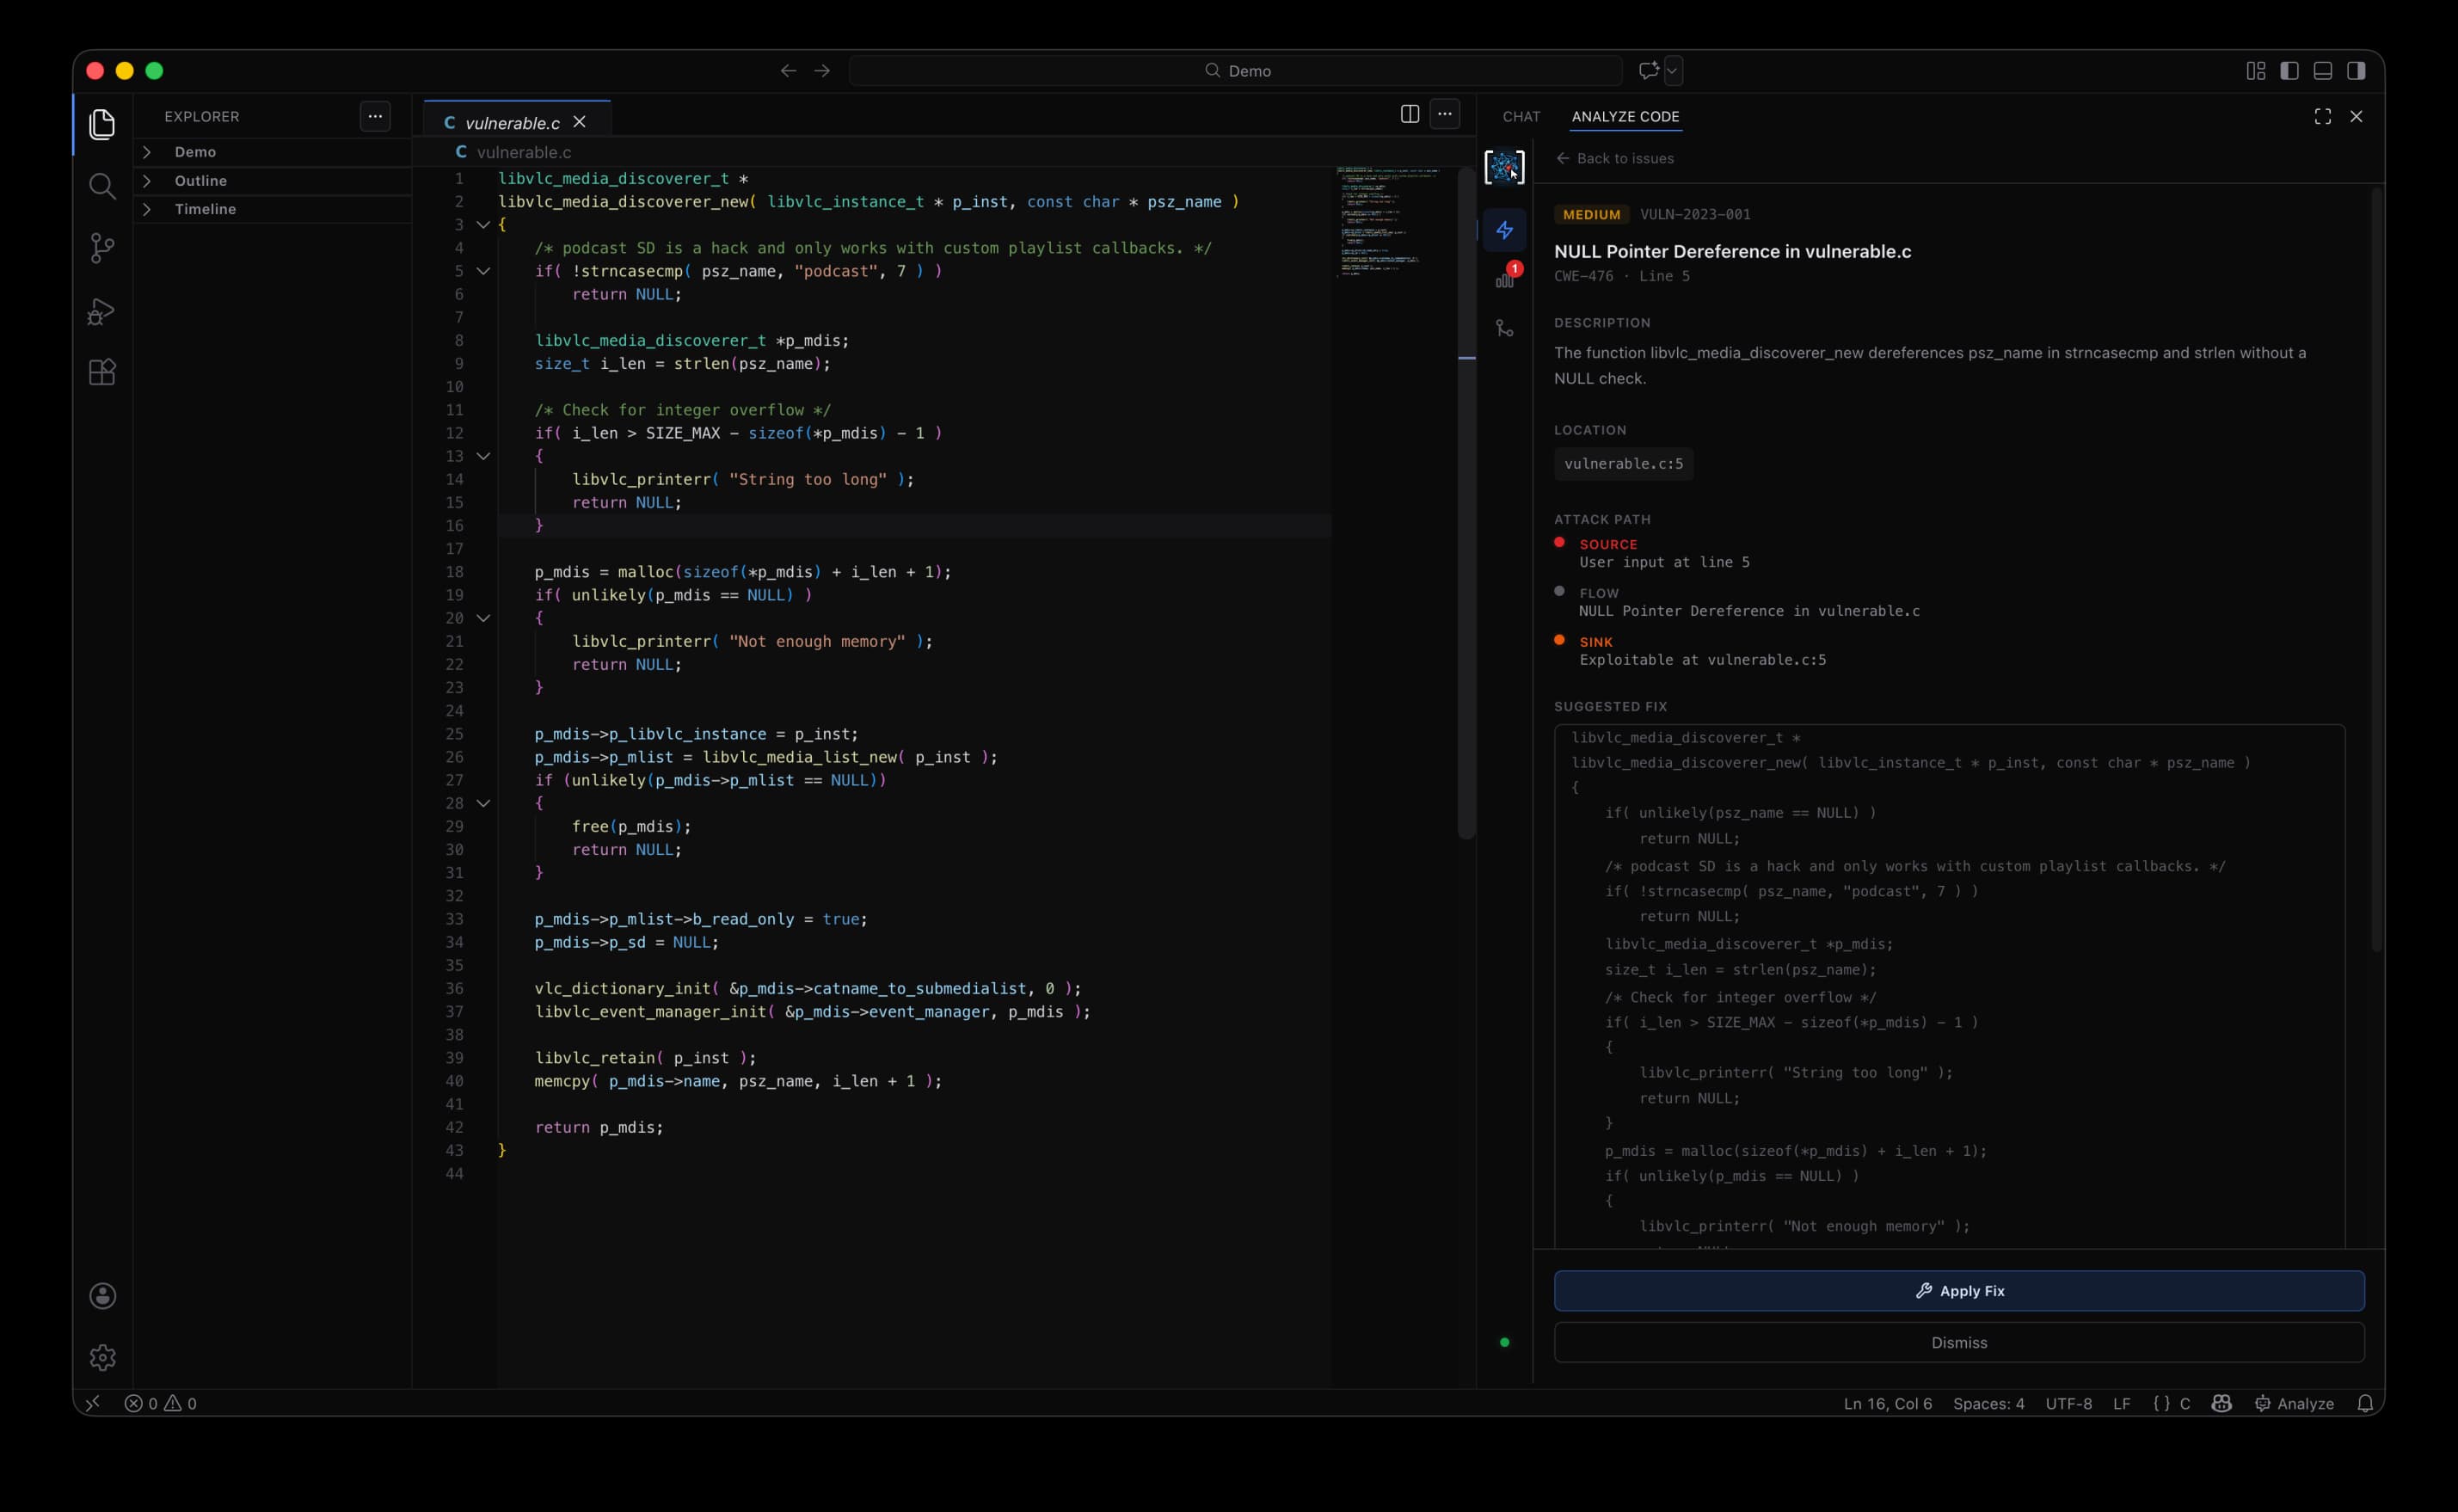Click the Apply Fix button
Image resolution: width=2458 pixels, height=1512 pixels.
click(x=1958, y=1291)
